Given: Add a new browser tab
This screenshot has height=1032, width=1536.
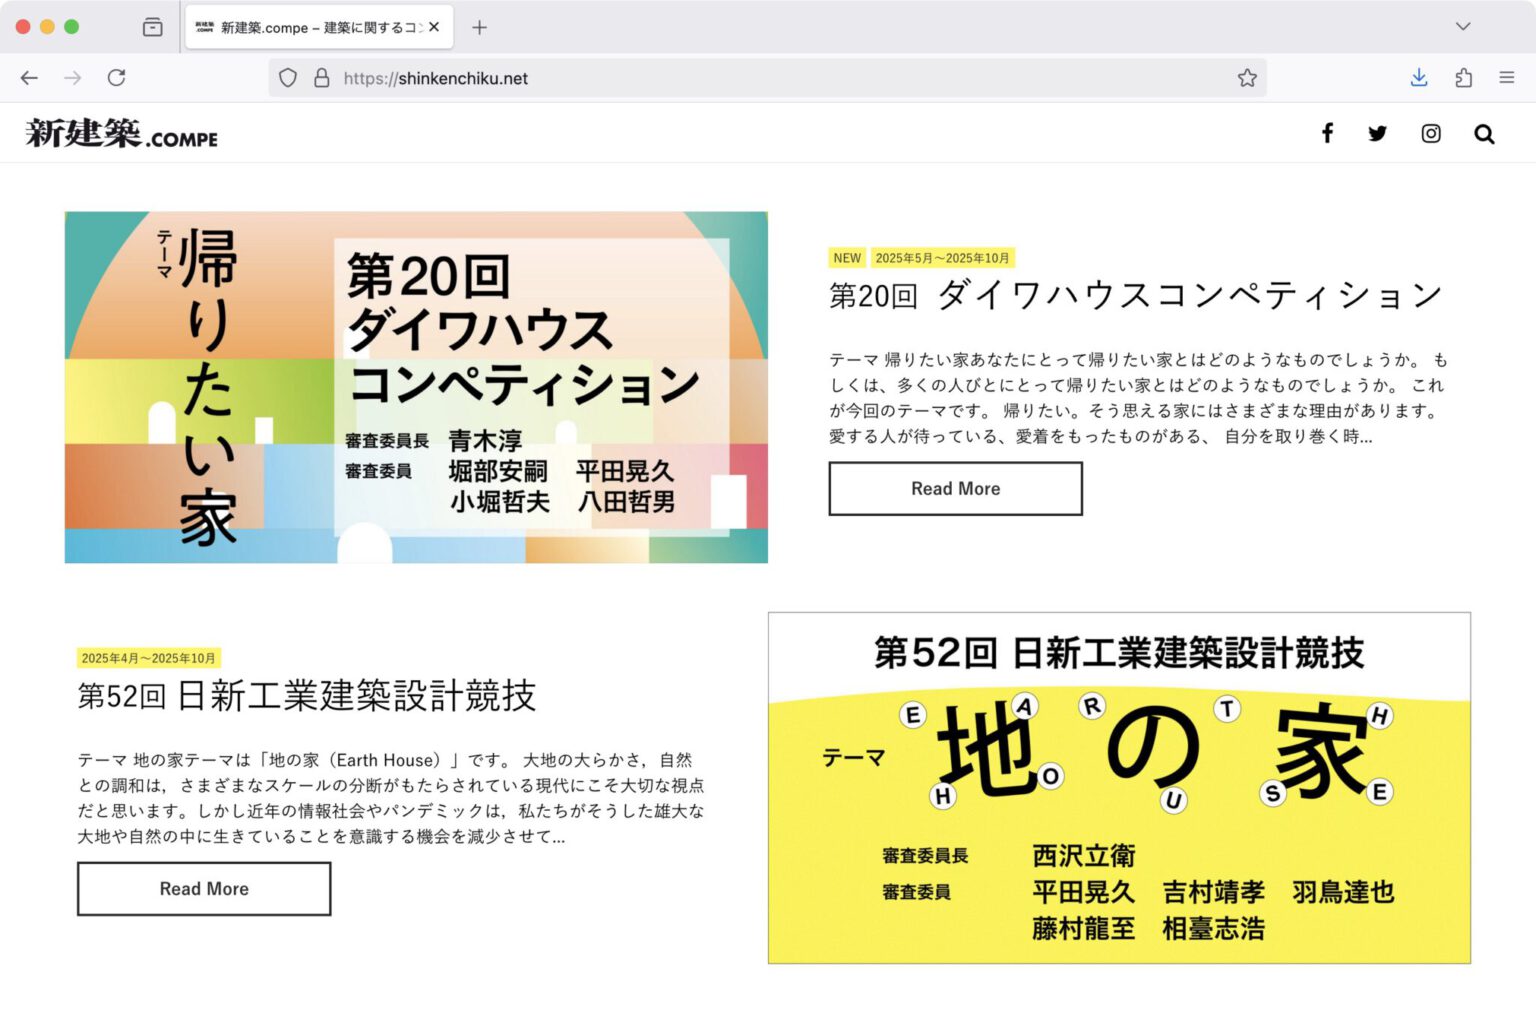Looking at the screenshot, I should tap(480, 27).
